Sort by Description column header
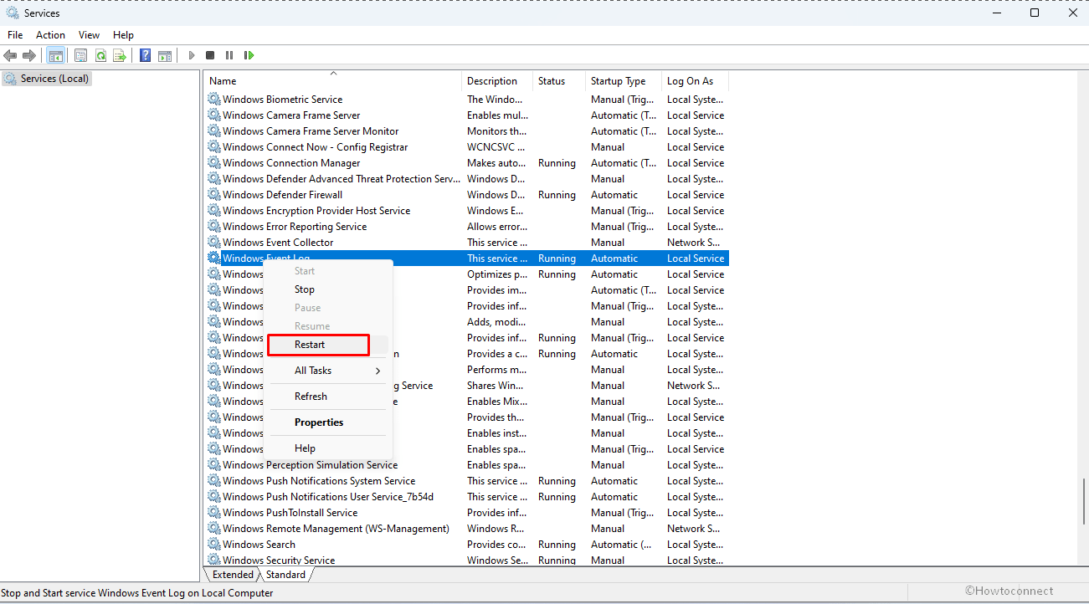Image resolution: width=1089 pixels, height=604 pixels. [x=497, y=81]
